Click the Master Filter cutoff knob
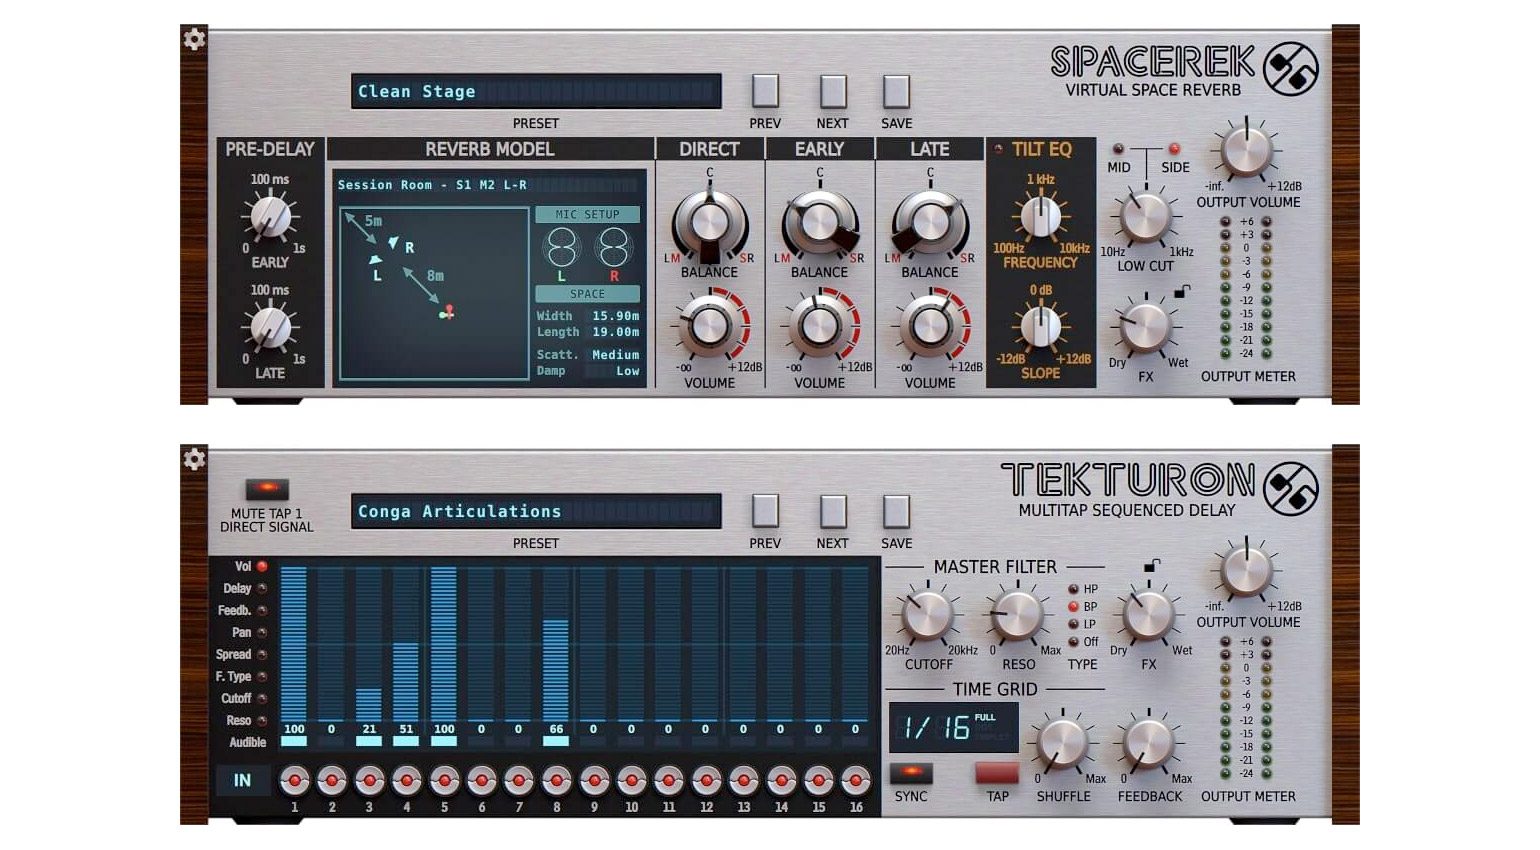Image resolution: width=1540 pixels, height=850 pixels. pyautogui.click(x=927, y=615)
